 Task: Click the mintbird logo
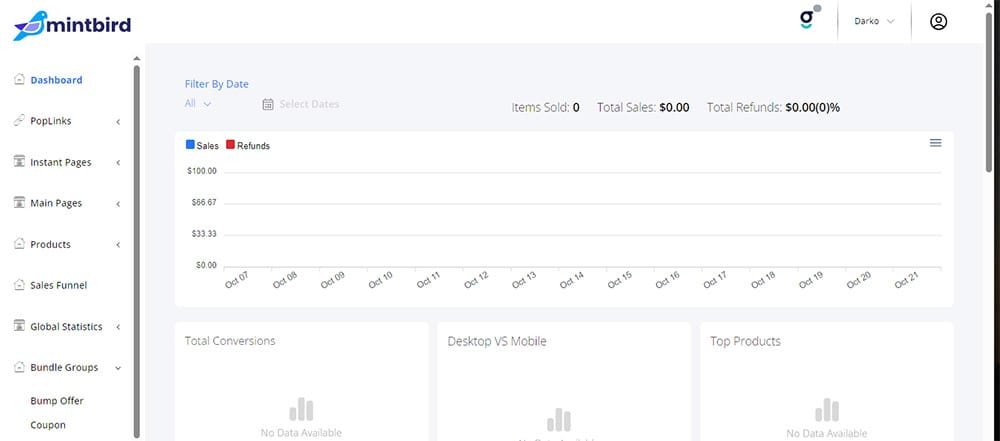(72, 24)
